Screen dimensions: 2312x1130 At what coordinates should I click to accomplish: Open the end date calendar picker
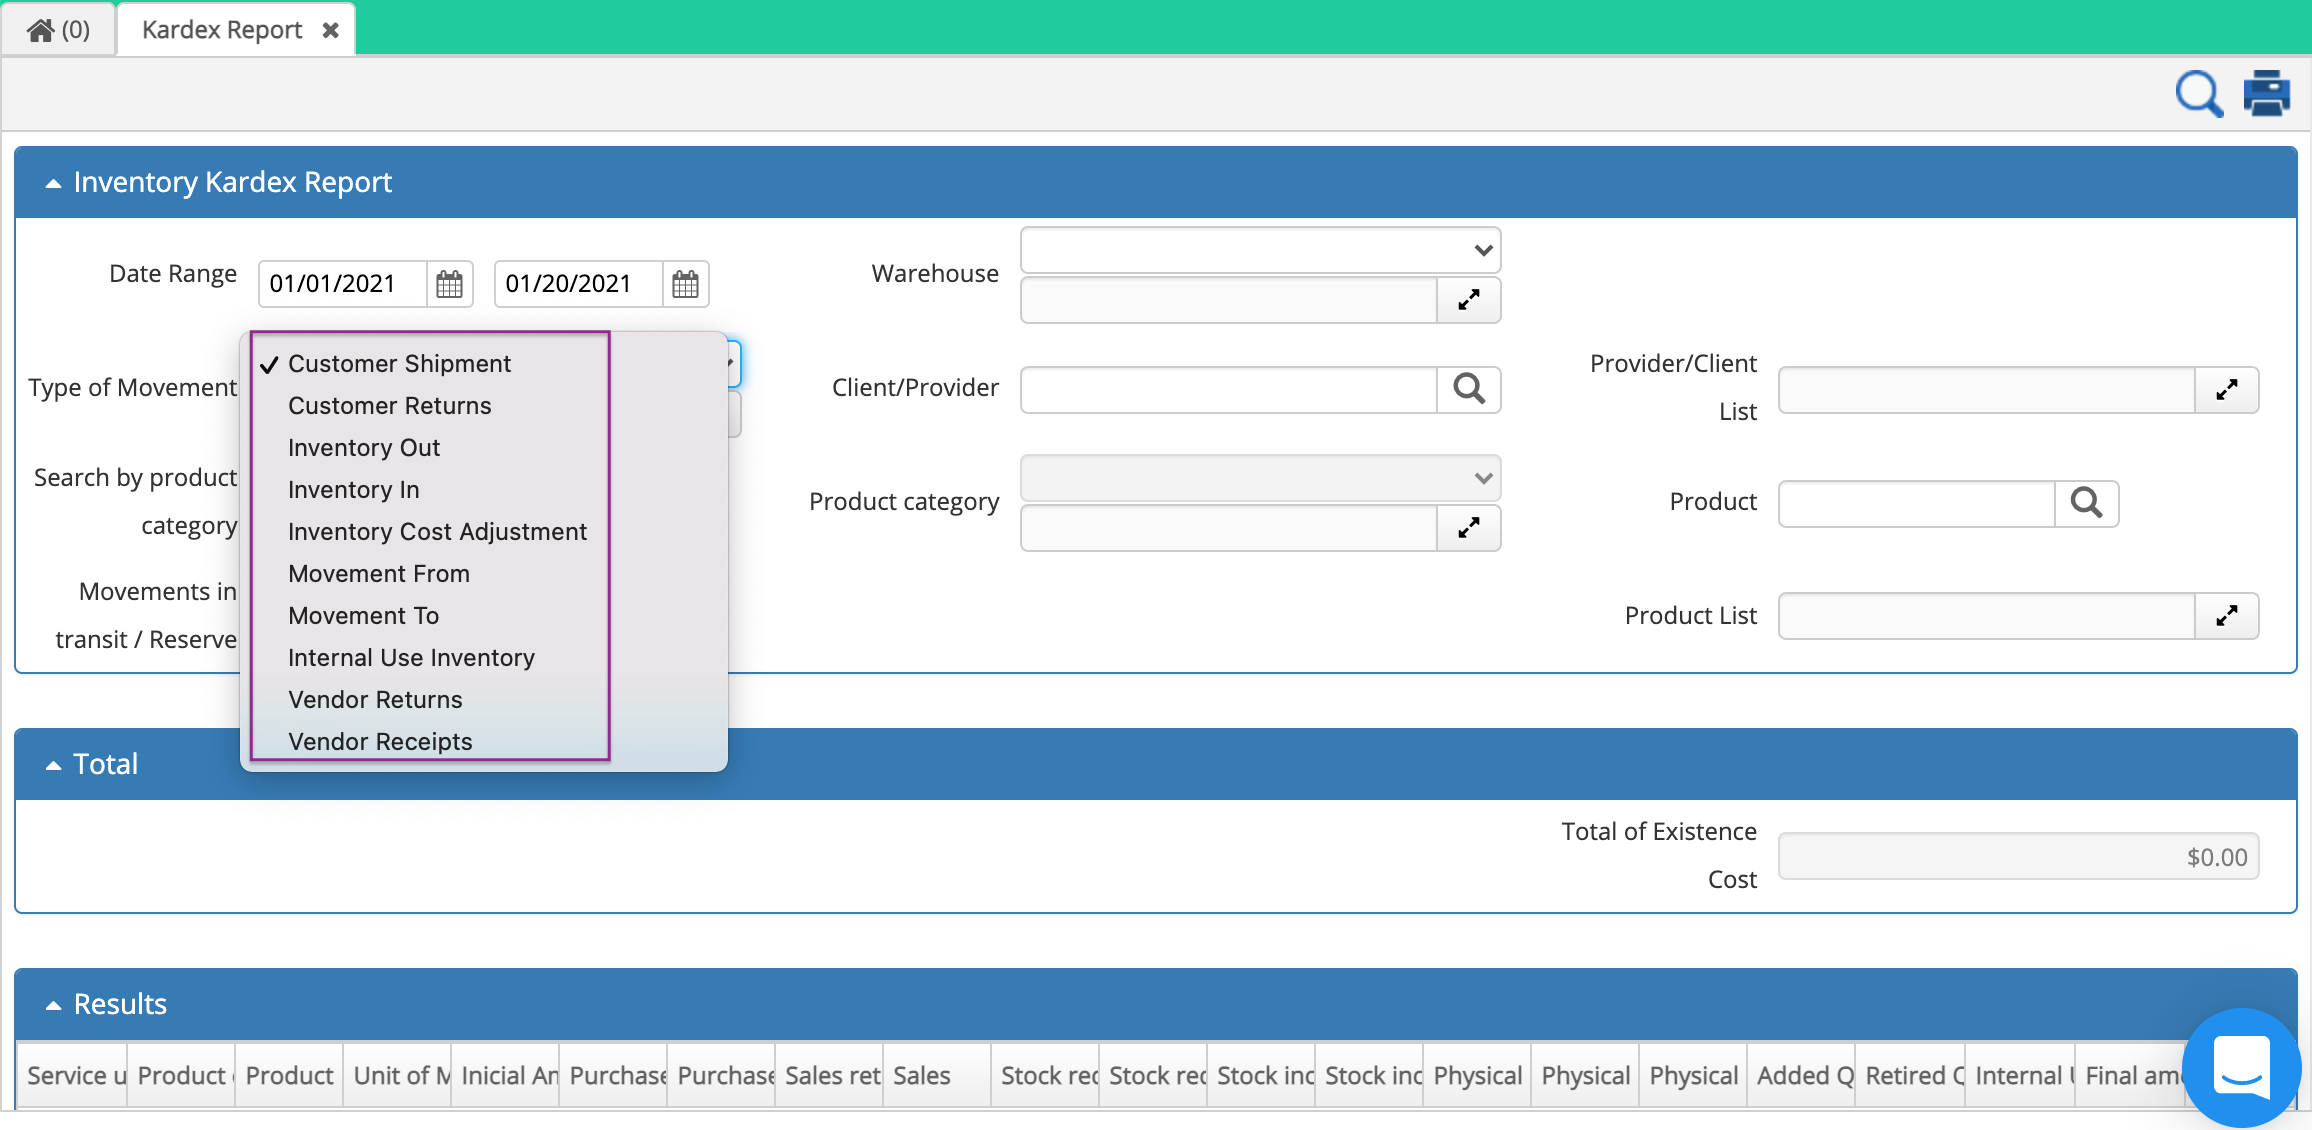pos(686,284)
